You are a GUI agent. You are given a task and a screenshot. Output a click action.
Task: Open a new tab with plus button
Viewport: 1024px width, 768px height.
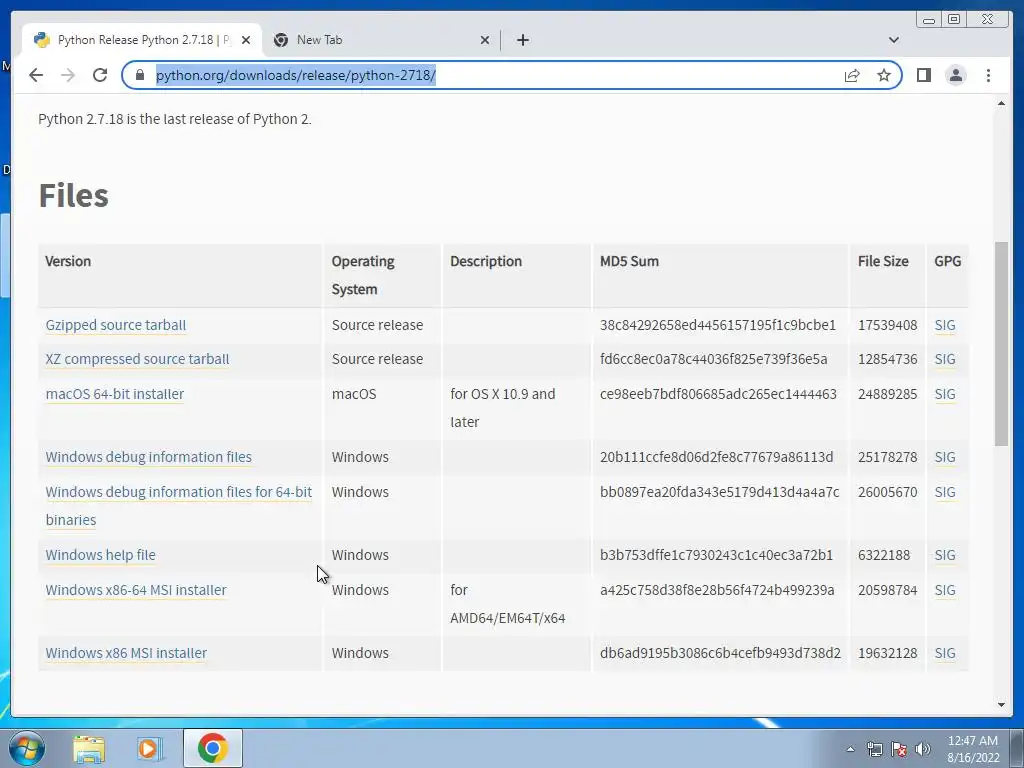pos(522,40)
